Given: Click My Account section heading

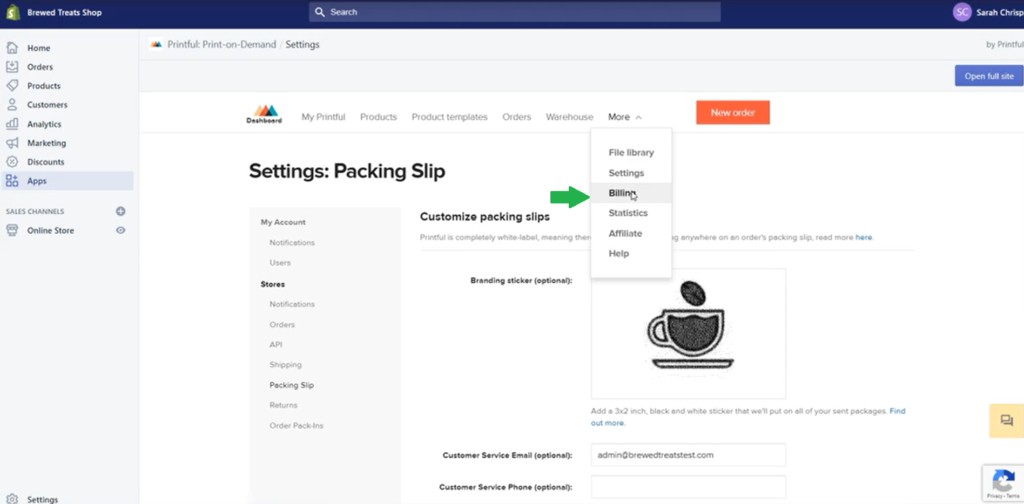Looking at the screenshot, I should click(x=283, y=223).
